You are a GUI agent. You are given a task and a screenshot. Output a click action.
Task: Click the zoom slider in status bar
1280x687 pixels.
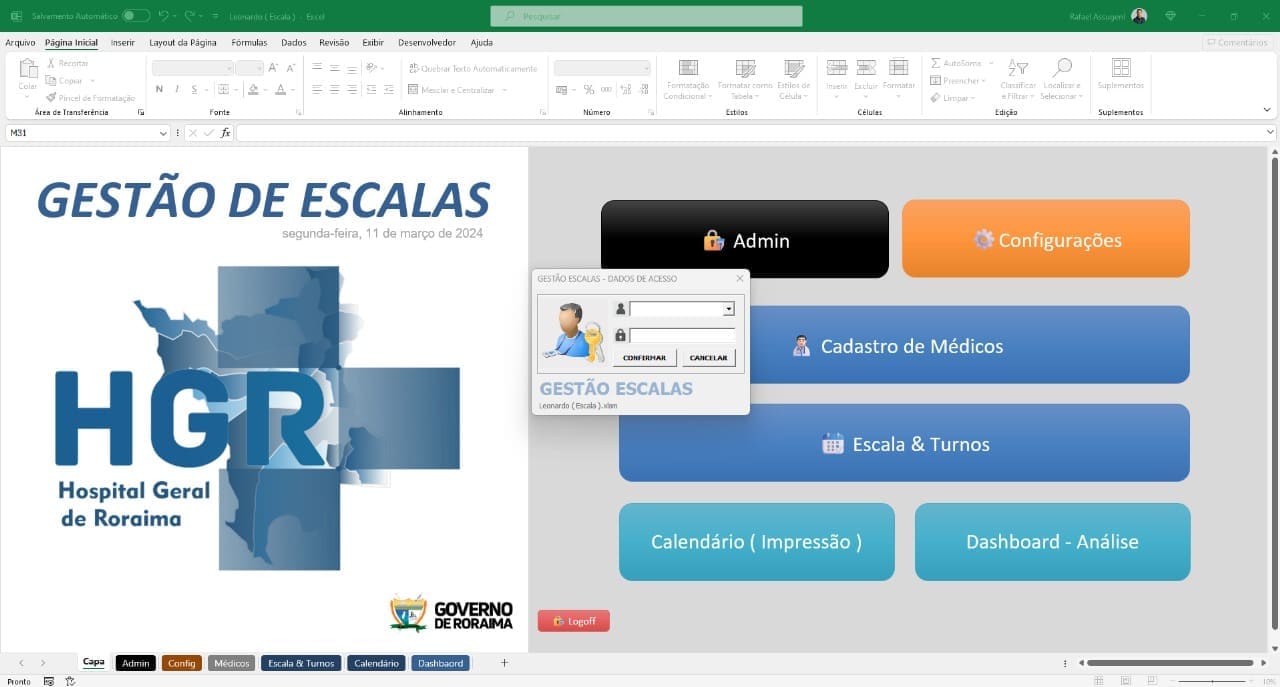[x=1211, y=681]
